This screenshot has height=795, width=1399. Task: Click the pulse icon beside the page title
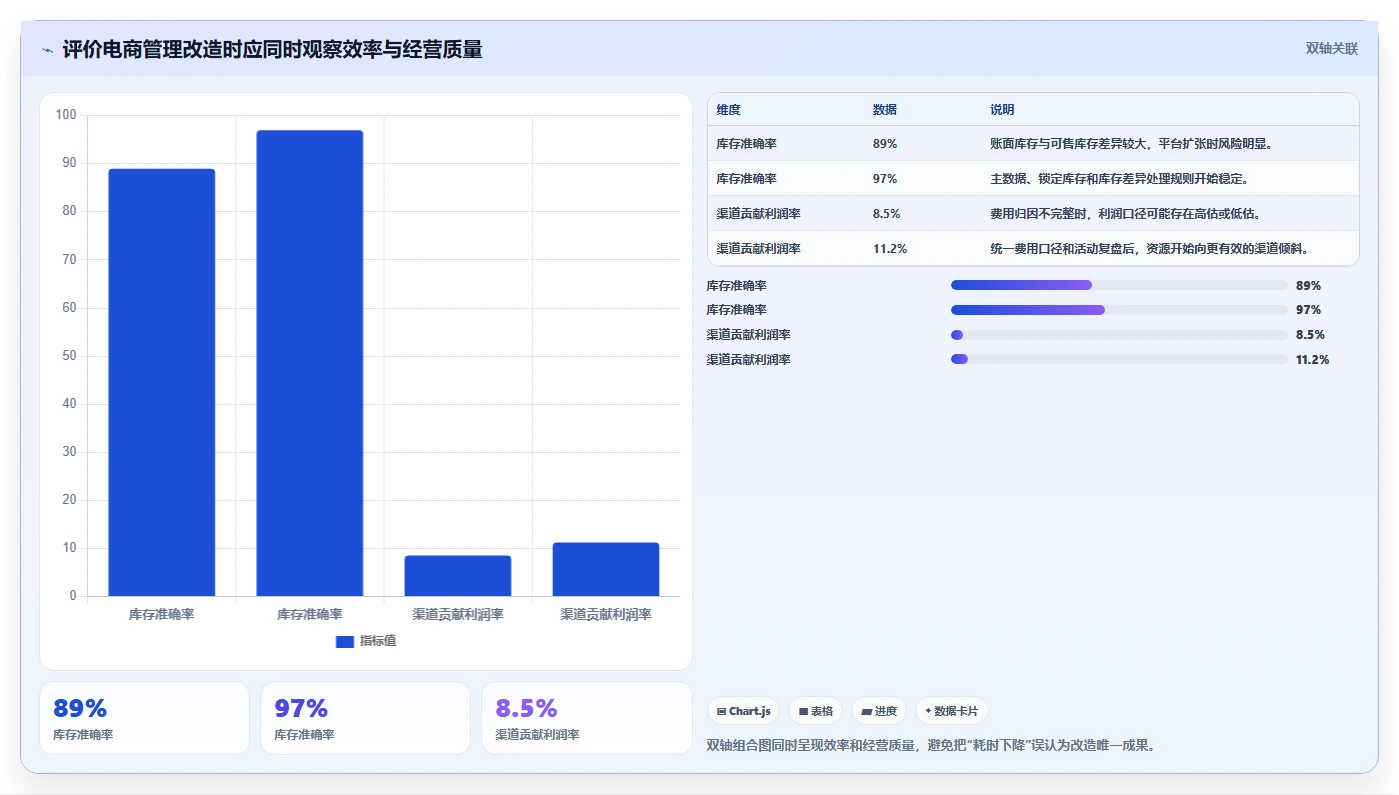[48, 50]
